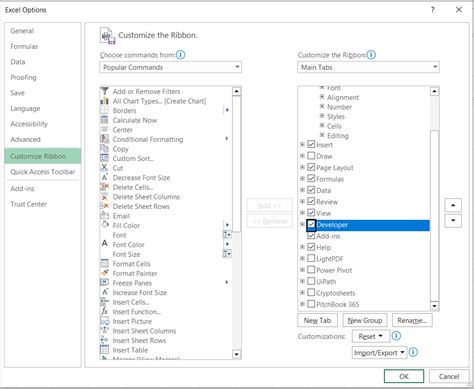Screen dimensions: 474x389
Task: Click the Decrease Font Size icon
Action: [105, 178]
